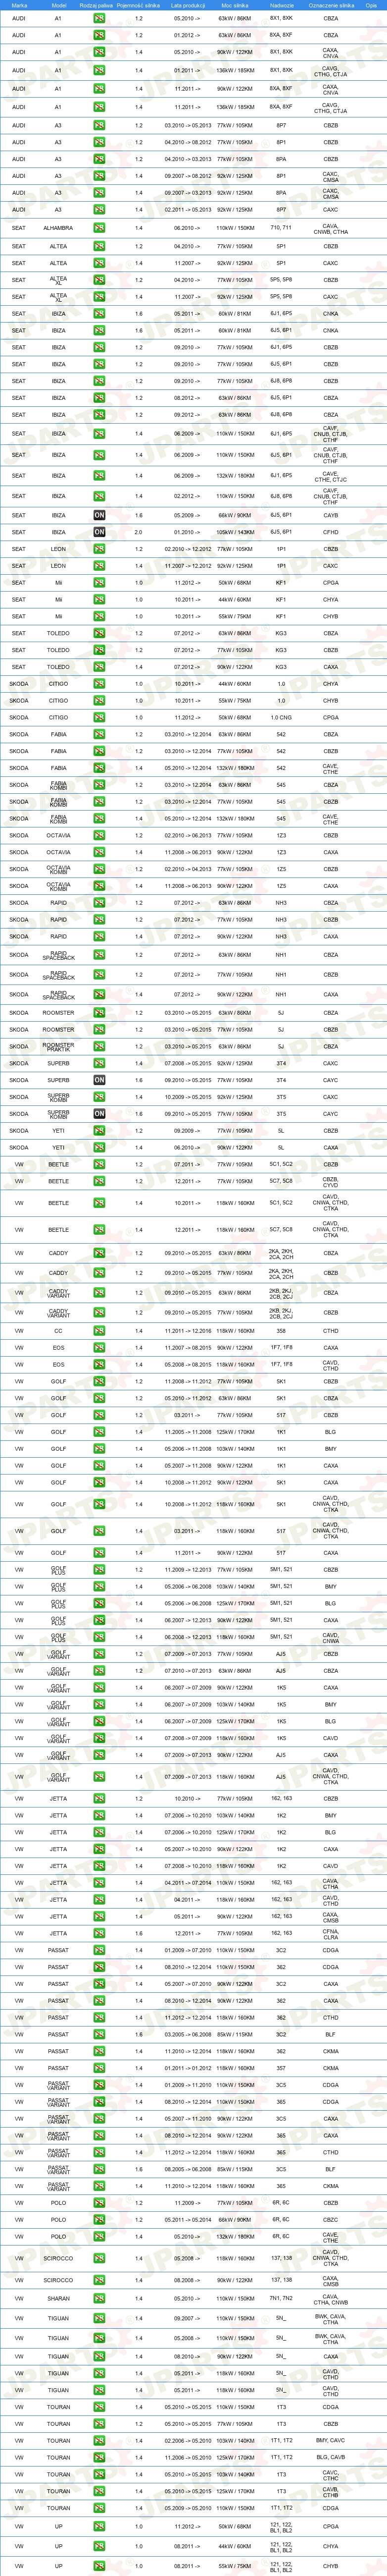
Task: Click the '105kW / 143KM' power cell
Action: (x=236, y=532)
